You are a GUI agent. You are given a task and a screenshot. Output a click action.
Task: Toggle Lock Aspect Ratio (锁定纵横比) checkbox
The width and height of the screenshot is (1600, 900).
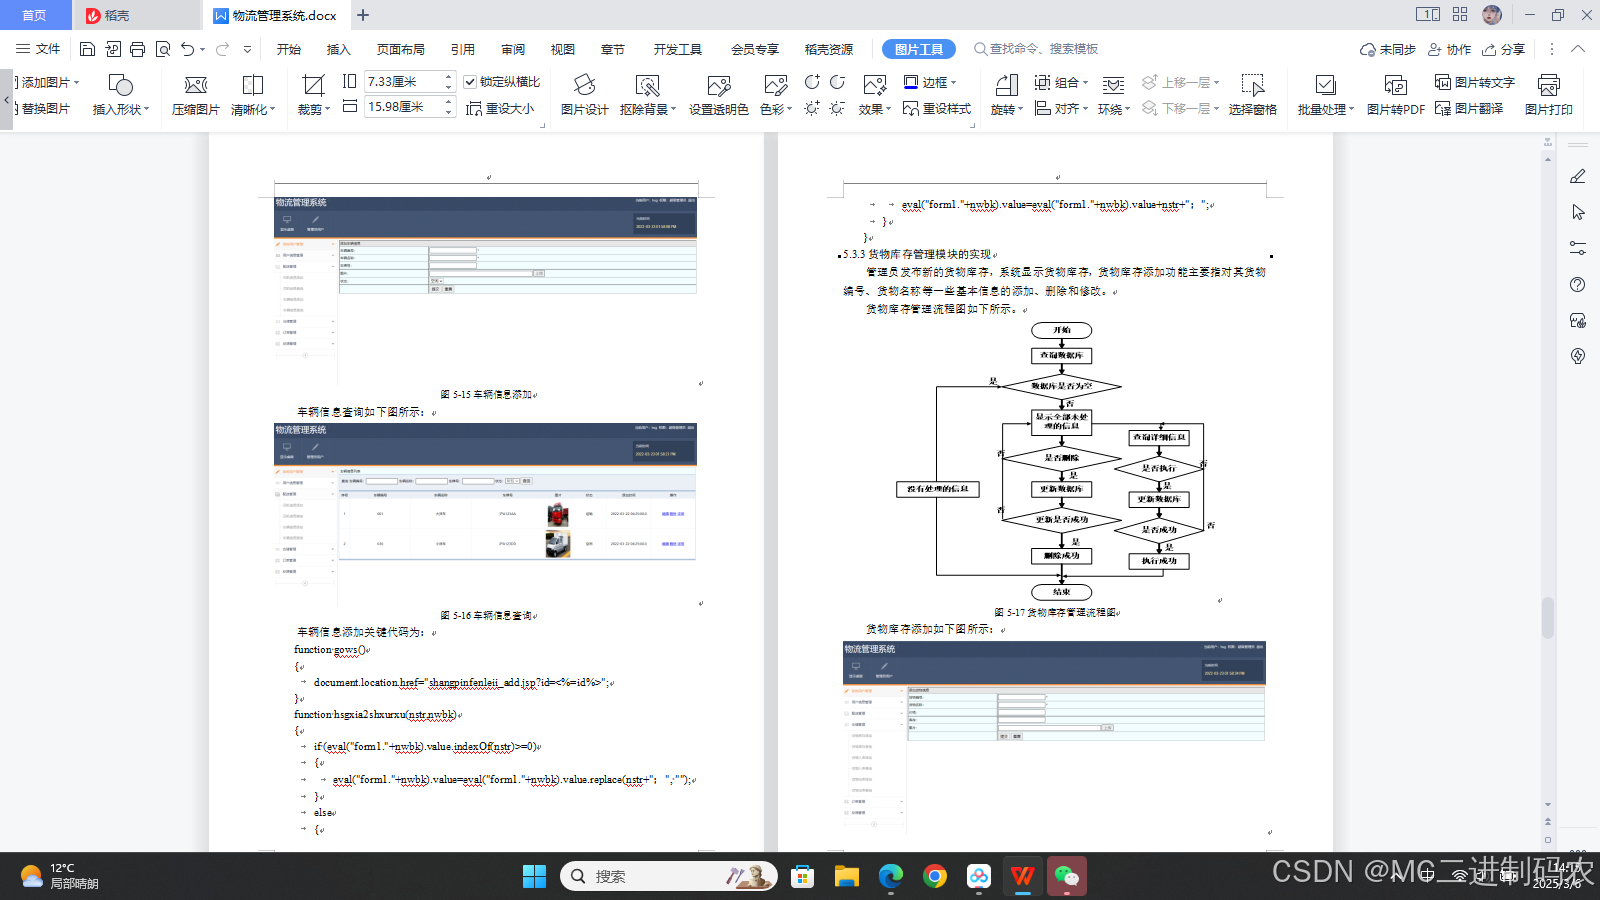pyautogui.click(x=470, y=82)
